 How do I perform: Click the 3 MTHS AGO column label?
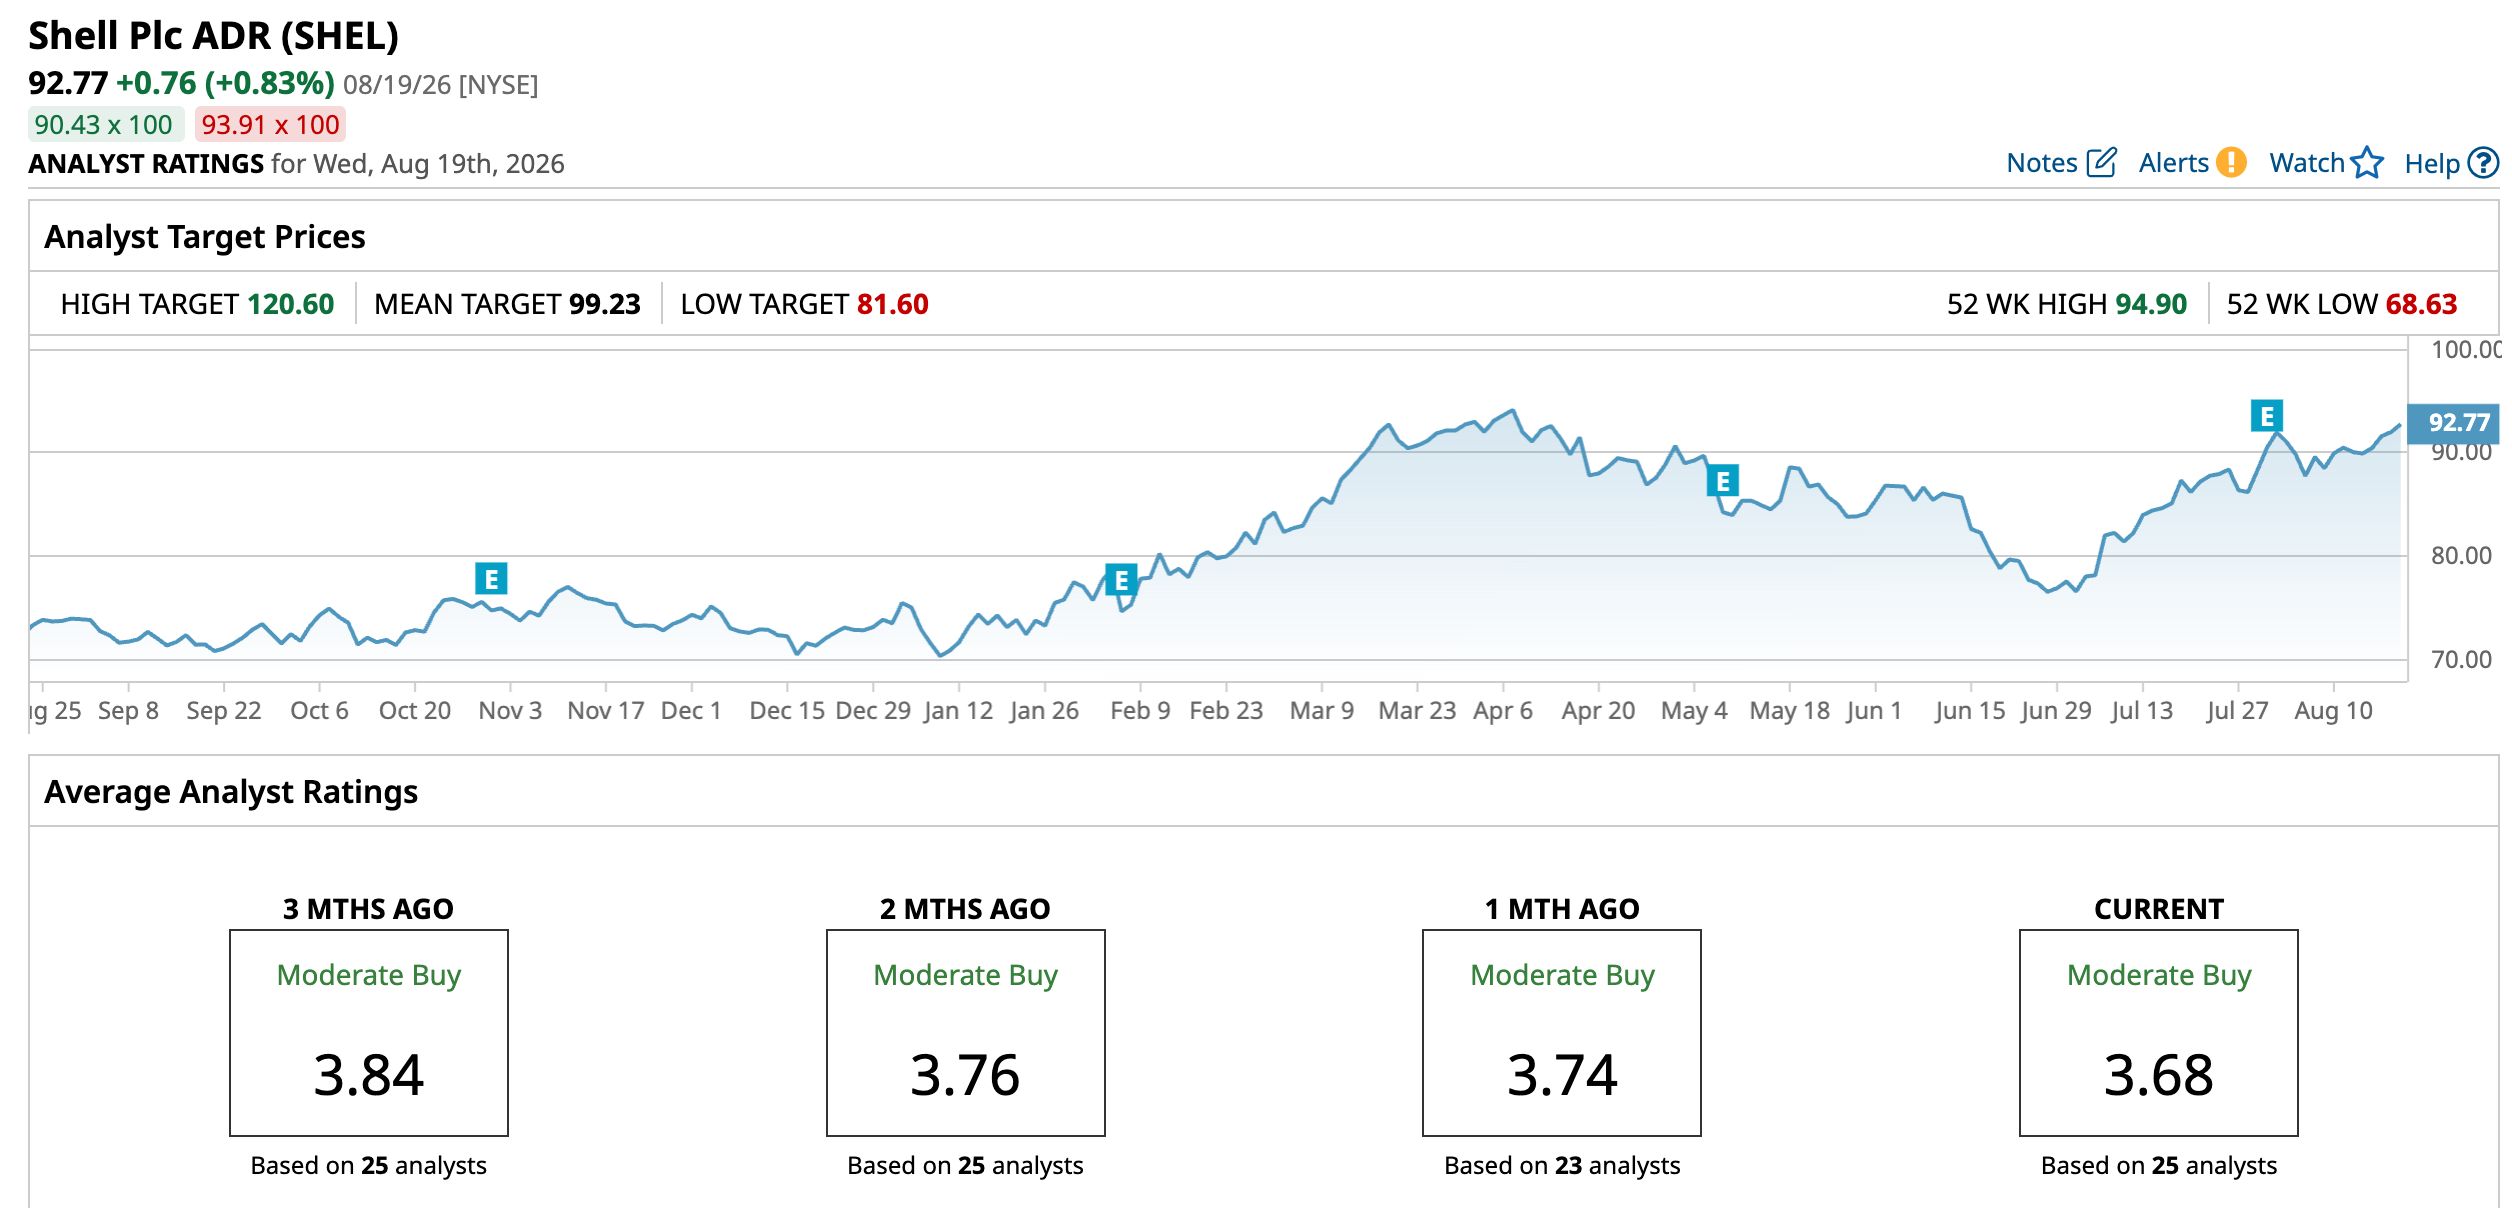(368, 909)
